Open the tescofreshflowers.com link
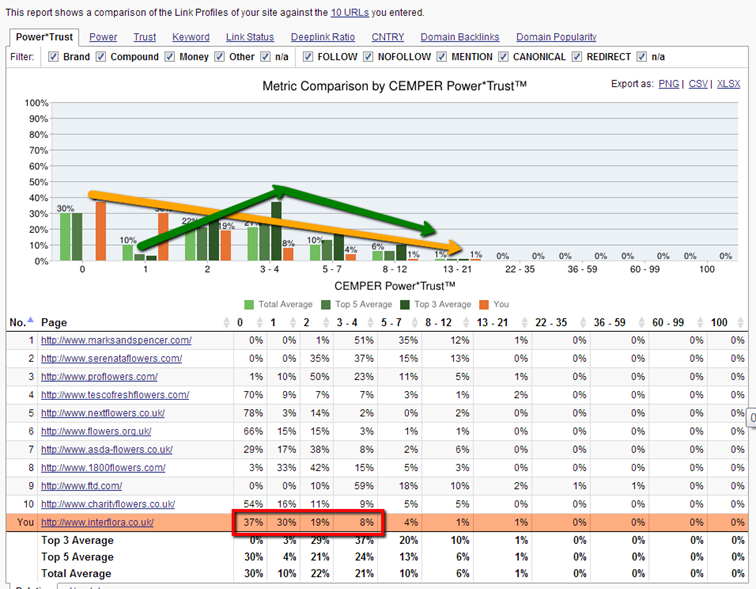Viewport: 756px width, 589px height. coord(115,395)
